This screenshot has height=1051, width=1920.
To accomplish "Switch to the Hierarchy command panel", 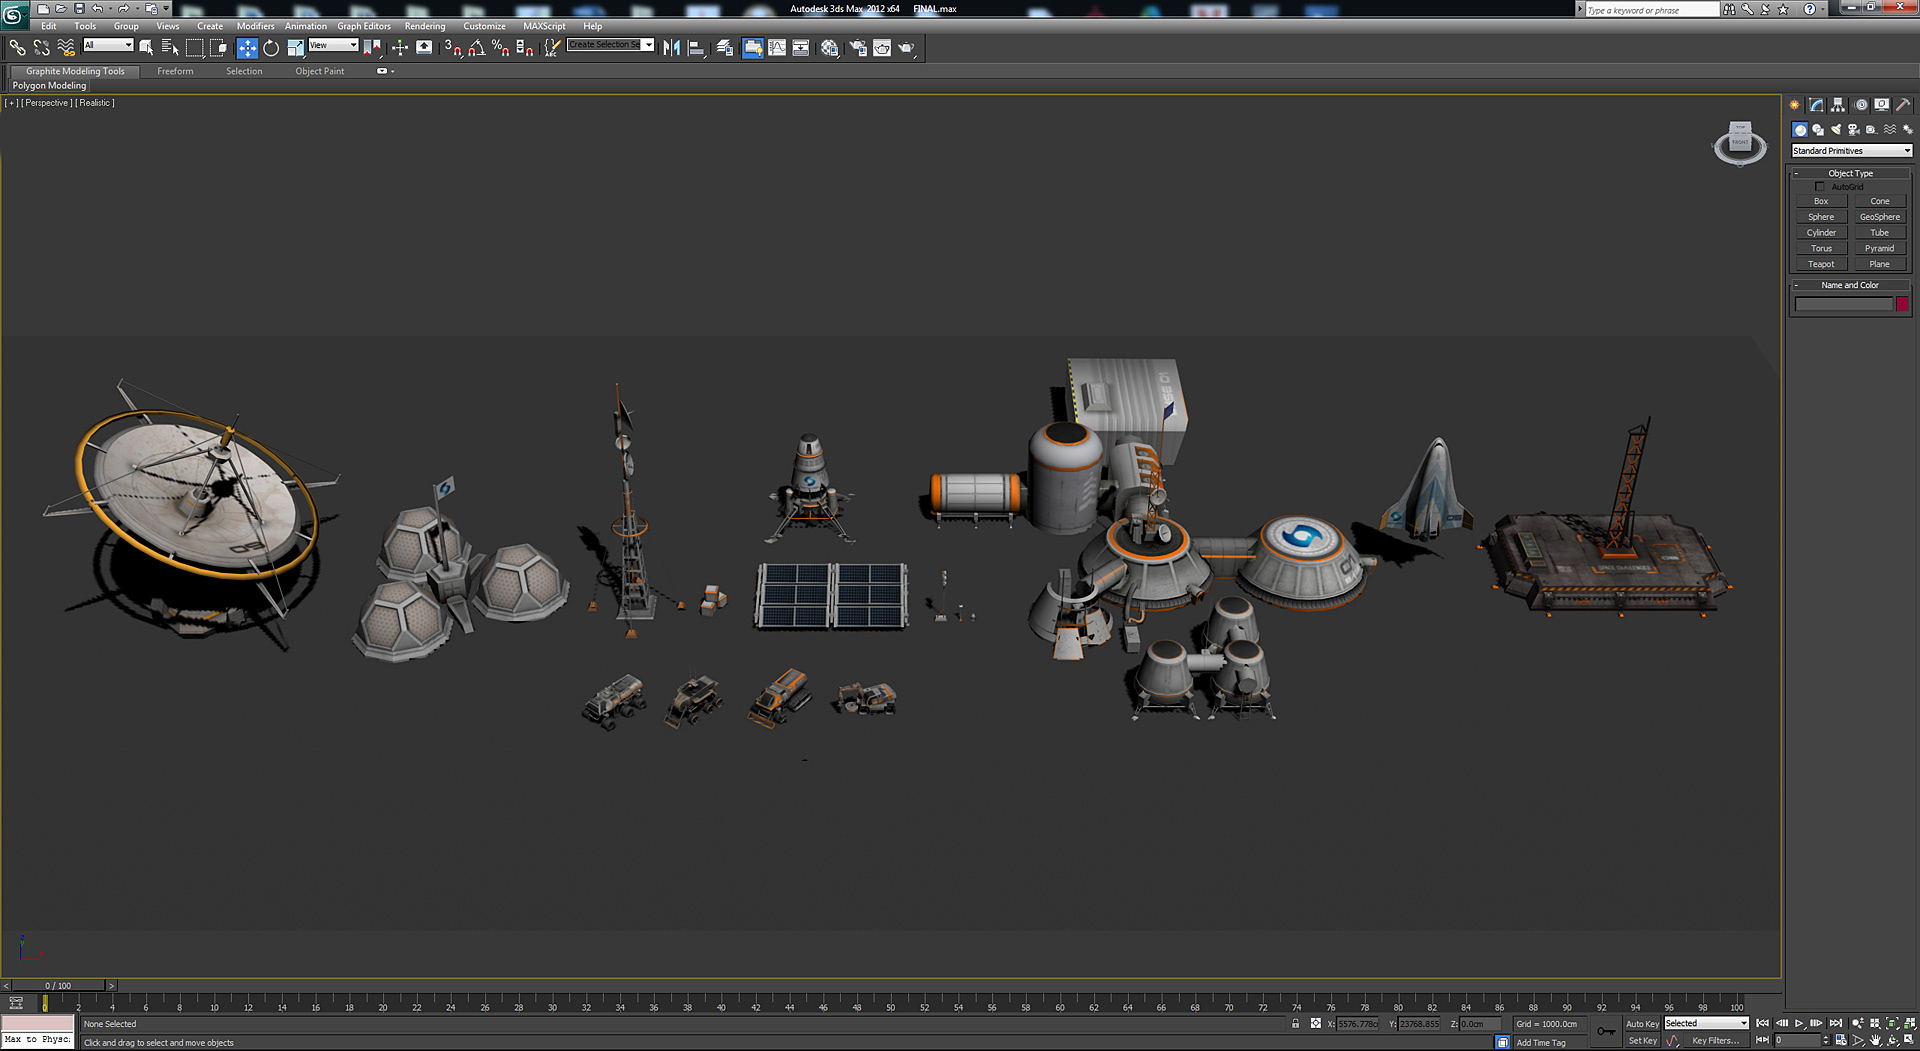I will (x=1838, y=104).
